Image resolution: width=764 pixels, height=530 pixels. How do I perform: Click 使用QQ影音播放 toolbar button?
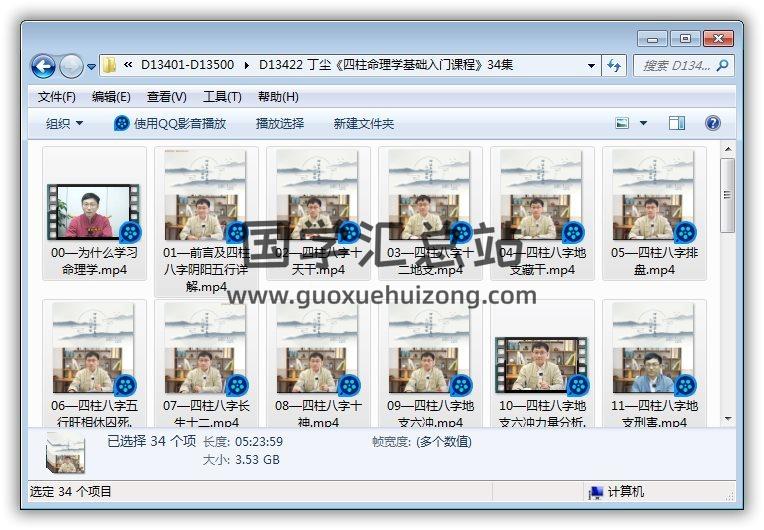point(170,123)
